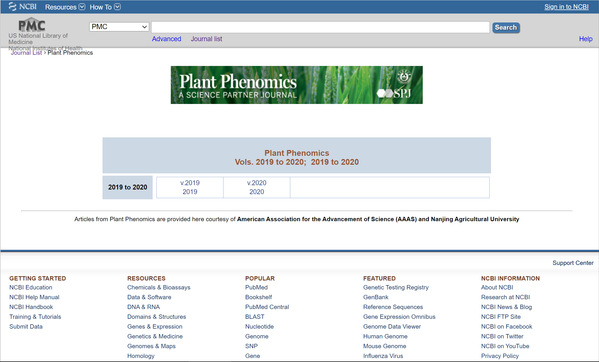Open NCBI Handbook link
This screenshot has width=599, height=362.
31,307
